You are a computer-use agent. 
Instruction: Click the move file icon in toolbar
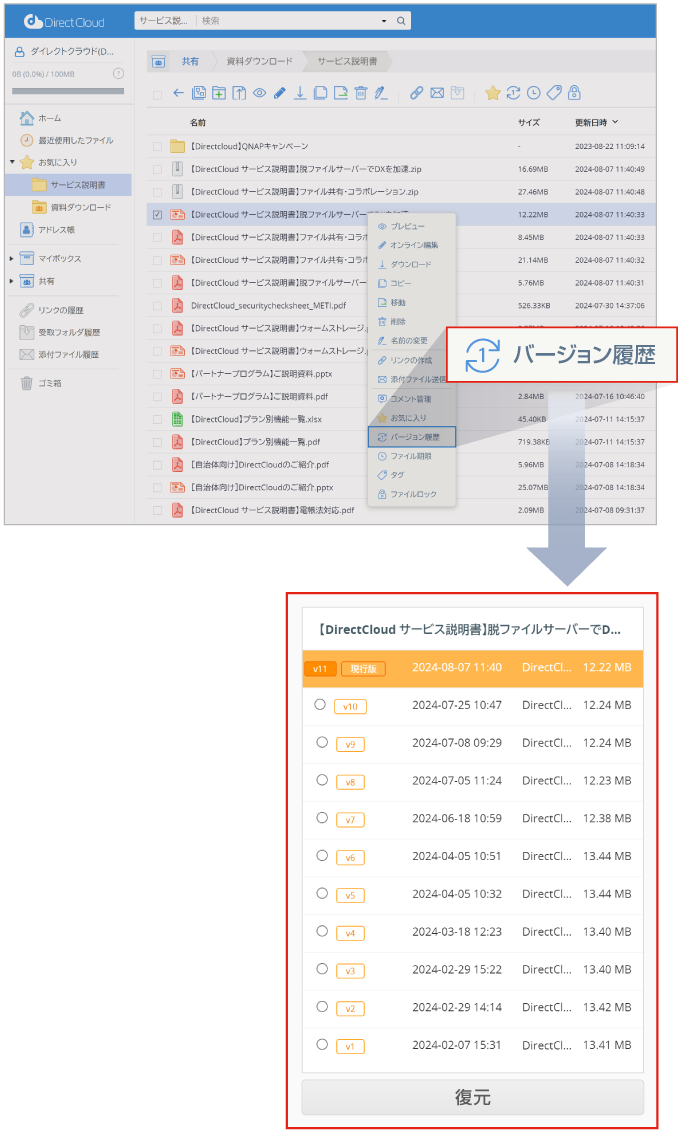(341, 93)
